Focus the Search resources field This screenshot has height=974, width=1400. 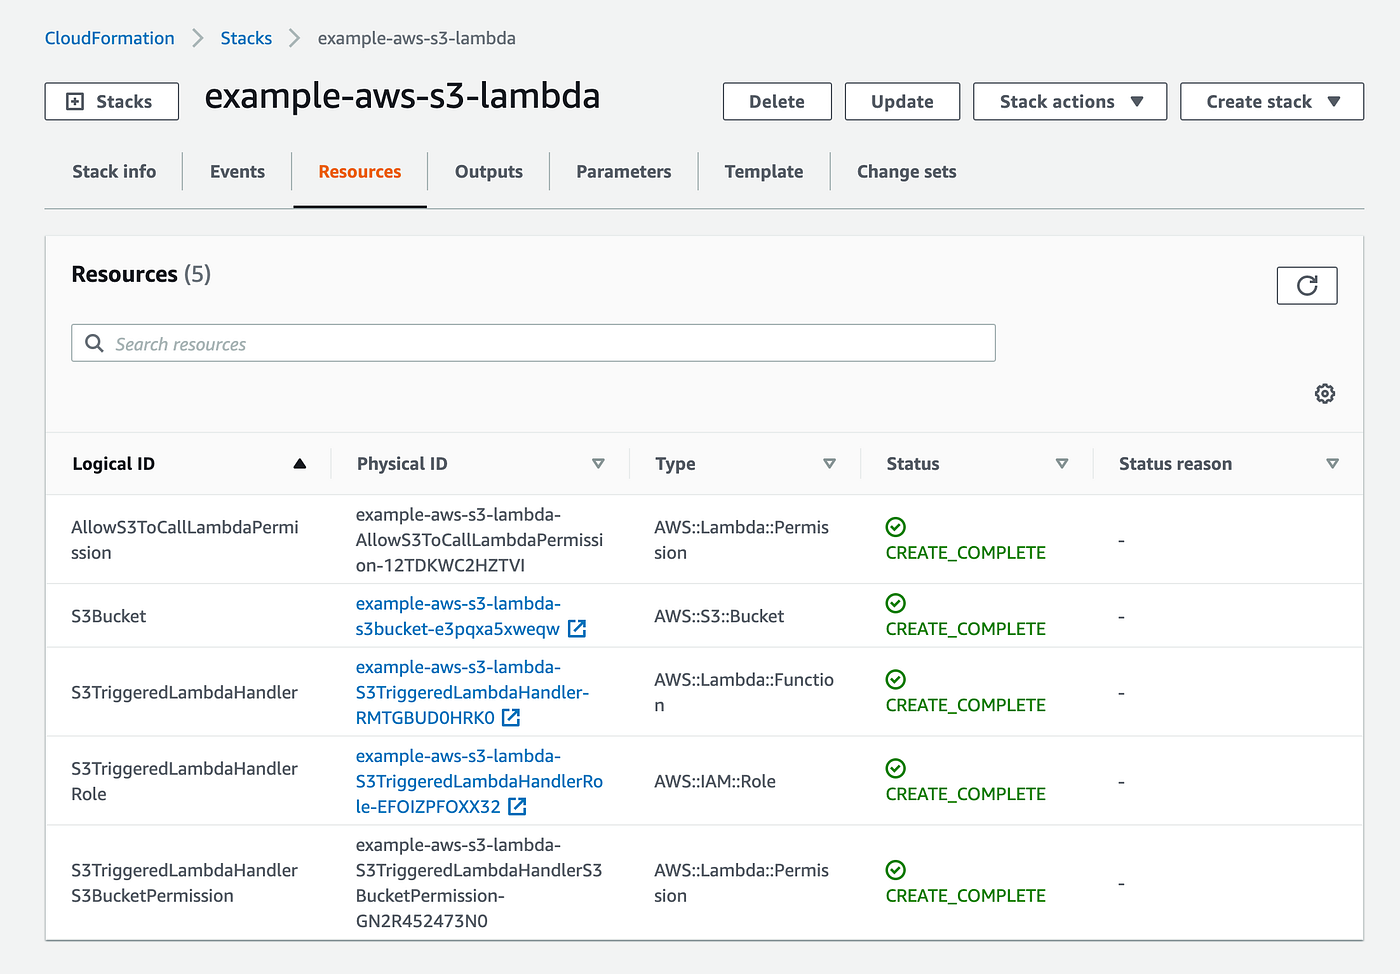click(x=533, y=343)
